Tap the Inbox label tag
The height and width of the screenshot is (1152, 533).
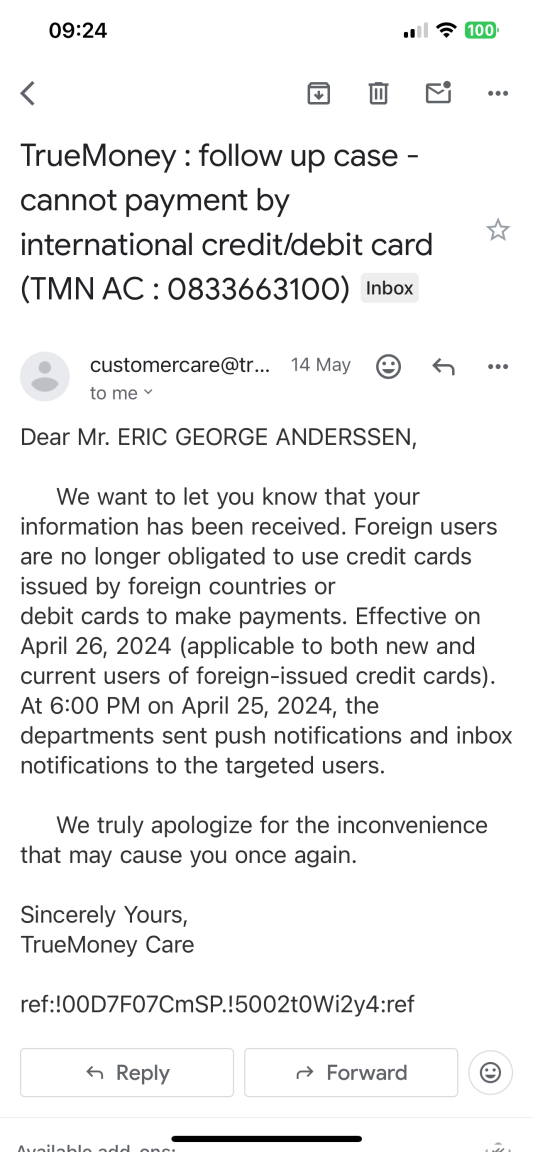[x=390, y=288]
